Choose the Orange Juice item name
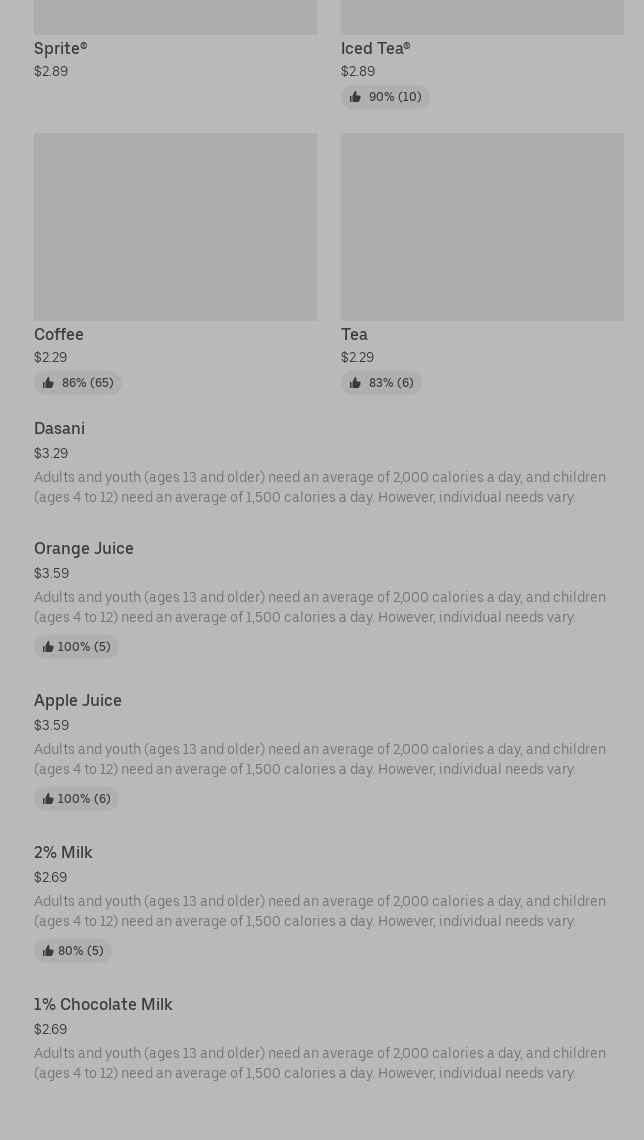The width and height of the screenshot is (644, 1140). (83, 548)
